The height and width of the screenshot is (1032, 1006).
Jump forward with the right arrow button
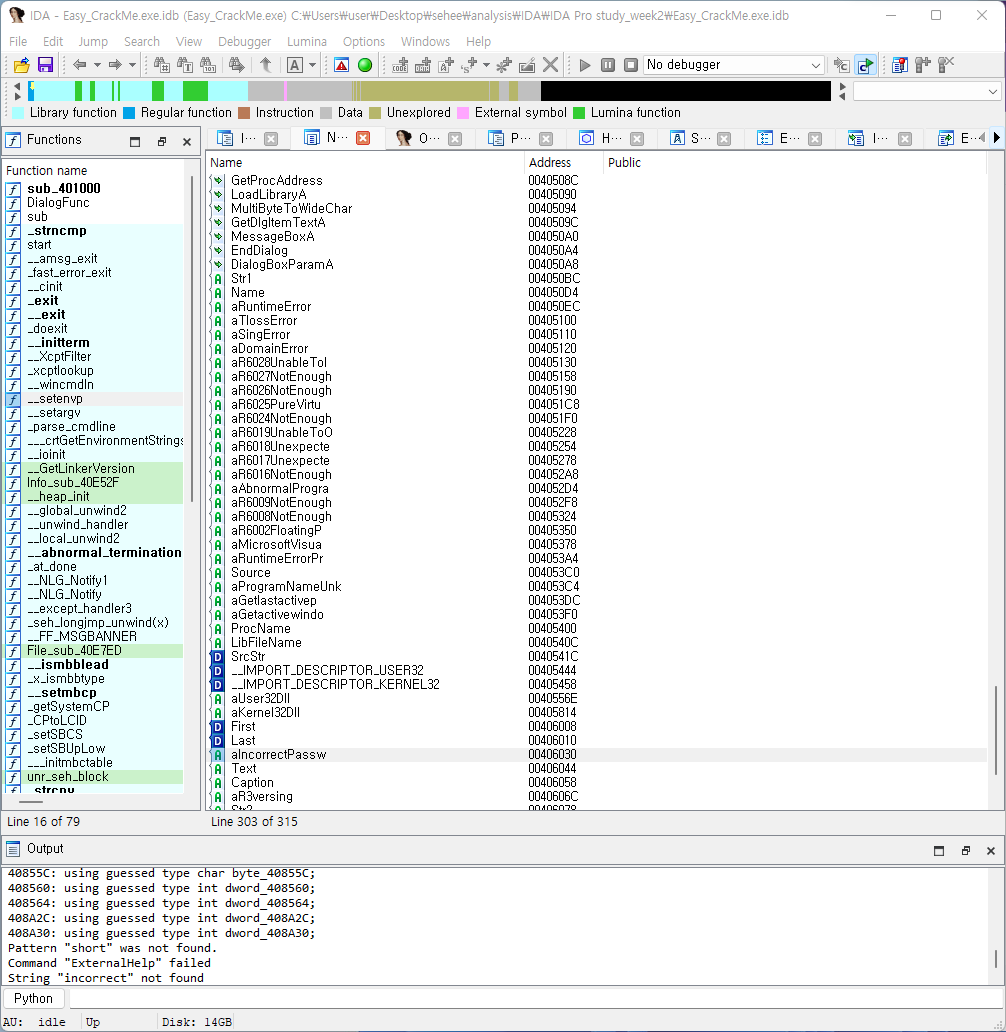(115, 65)
